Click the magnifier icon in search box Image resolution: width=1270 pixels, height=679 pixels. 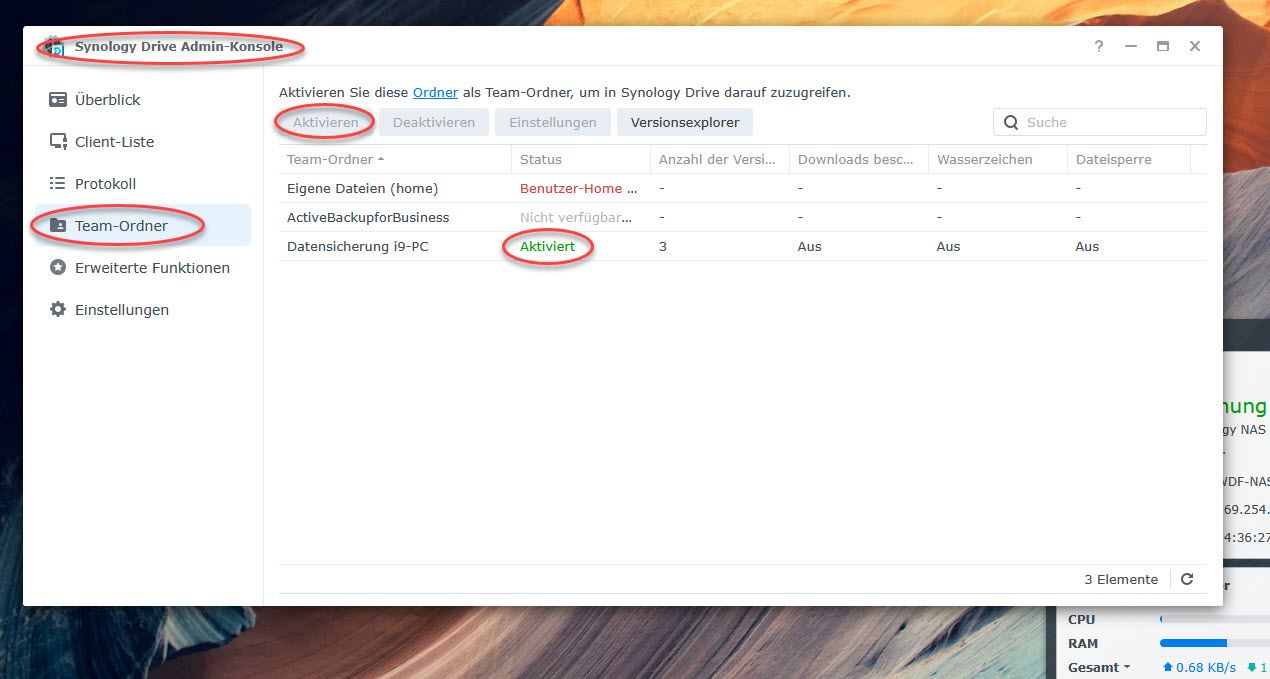(1011, 123)
